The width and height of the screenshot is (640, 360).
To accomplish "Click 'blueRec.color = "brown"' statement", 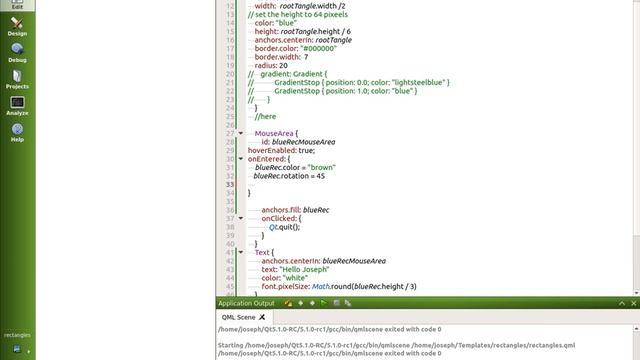I will click(x=295, y=167).
